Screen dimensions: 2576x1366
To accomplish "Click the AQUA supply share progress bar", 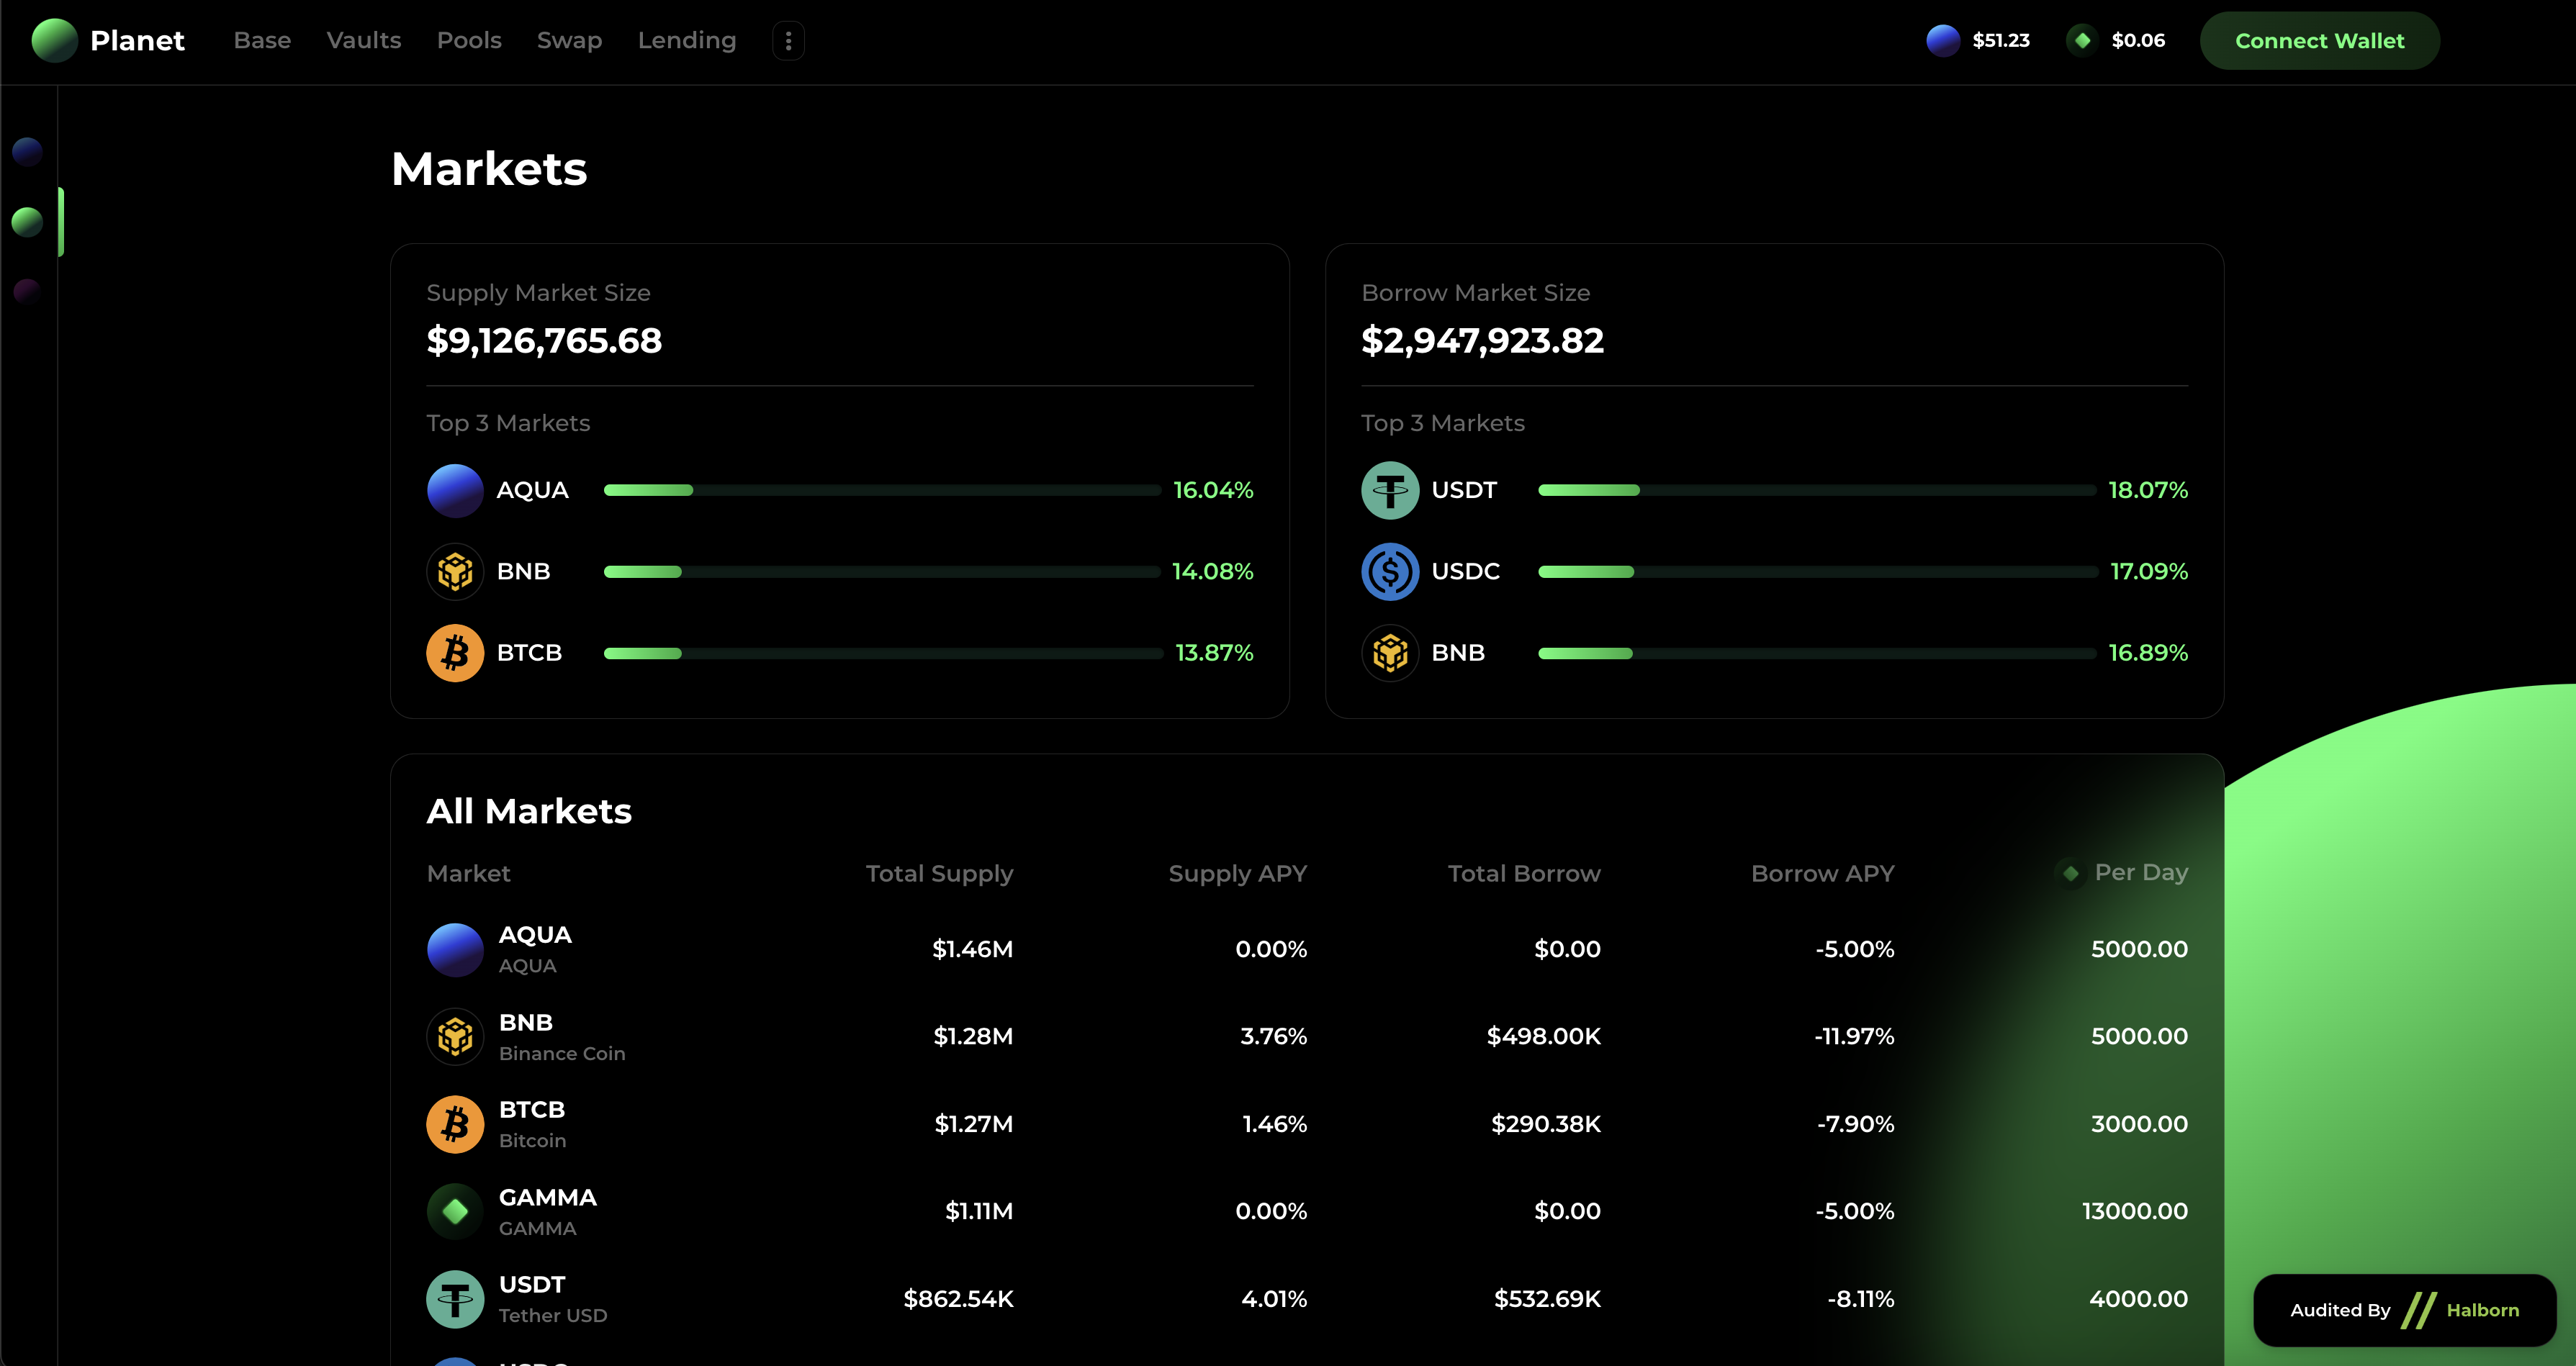I will [x=881, y=490].
